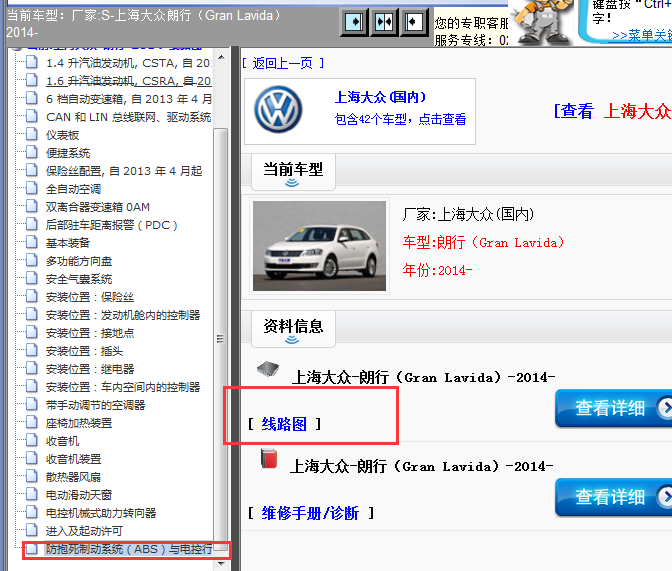
Task: Click the white Gran Lavida car thumbnail
Action: point(319,246)
